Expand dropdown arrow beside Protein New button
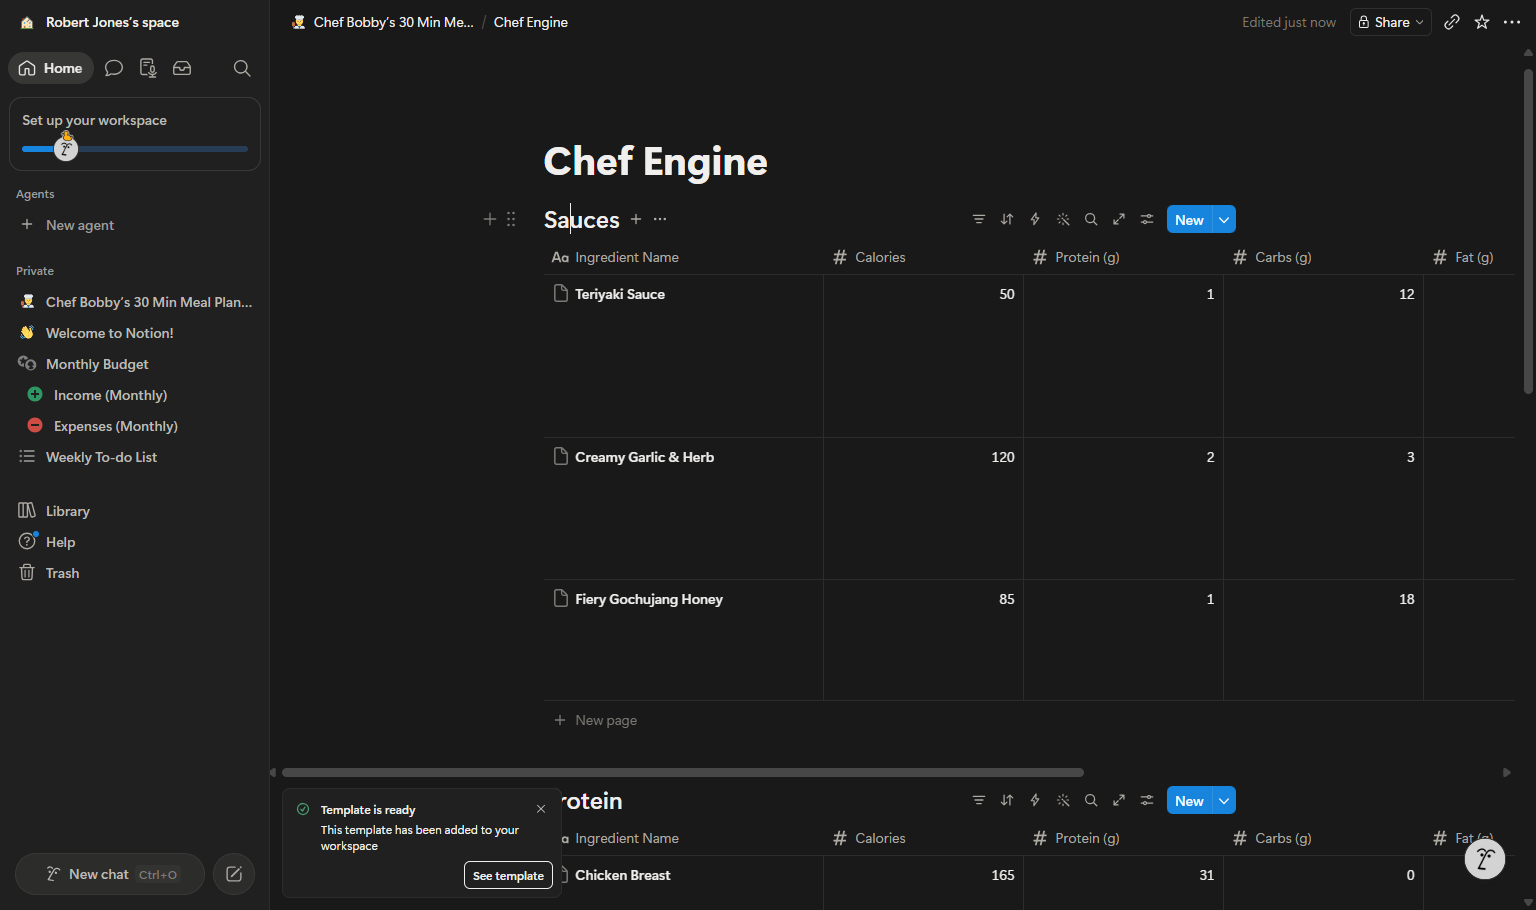The height and width of the screenshot is (910, 1536). 1224,800
